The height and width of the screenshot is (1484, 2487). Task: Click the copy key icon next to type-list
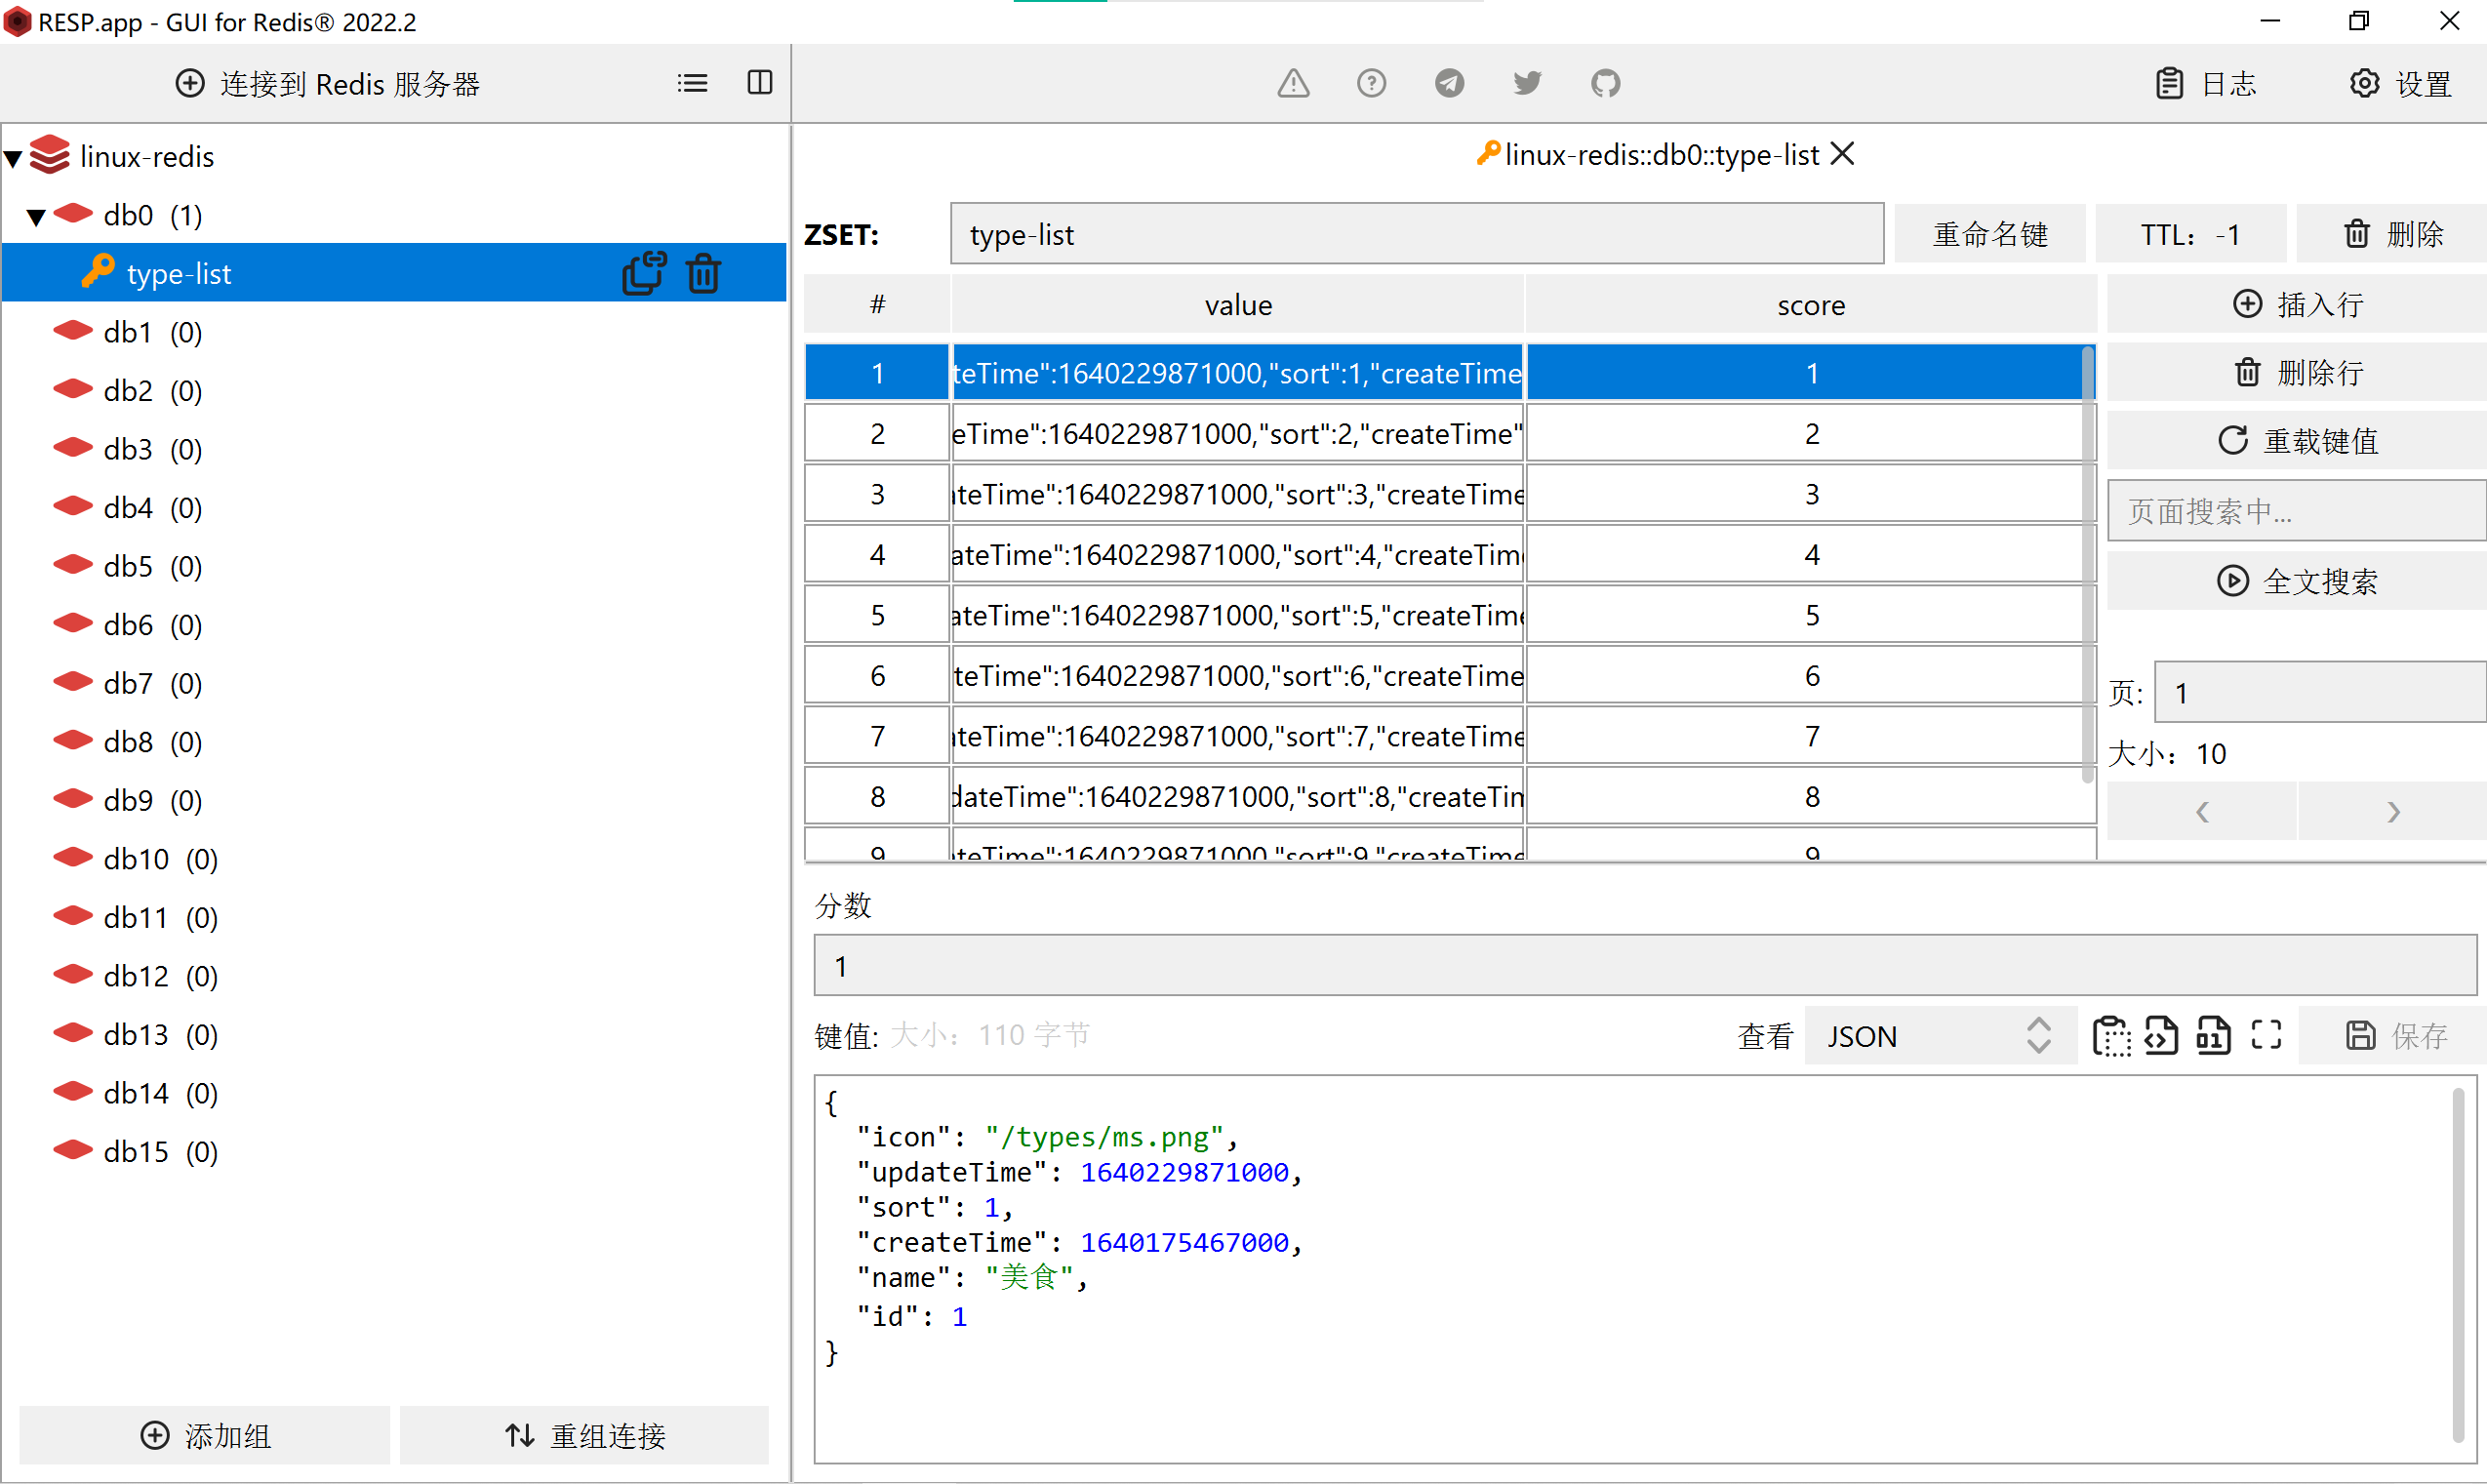coord(644,273)
